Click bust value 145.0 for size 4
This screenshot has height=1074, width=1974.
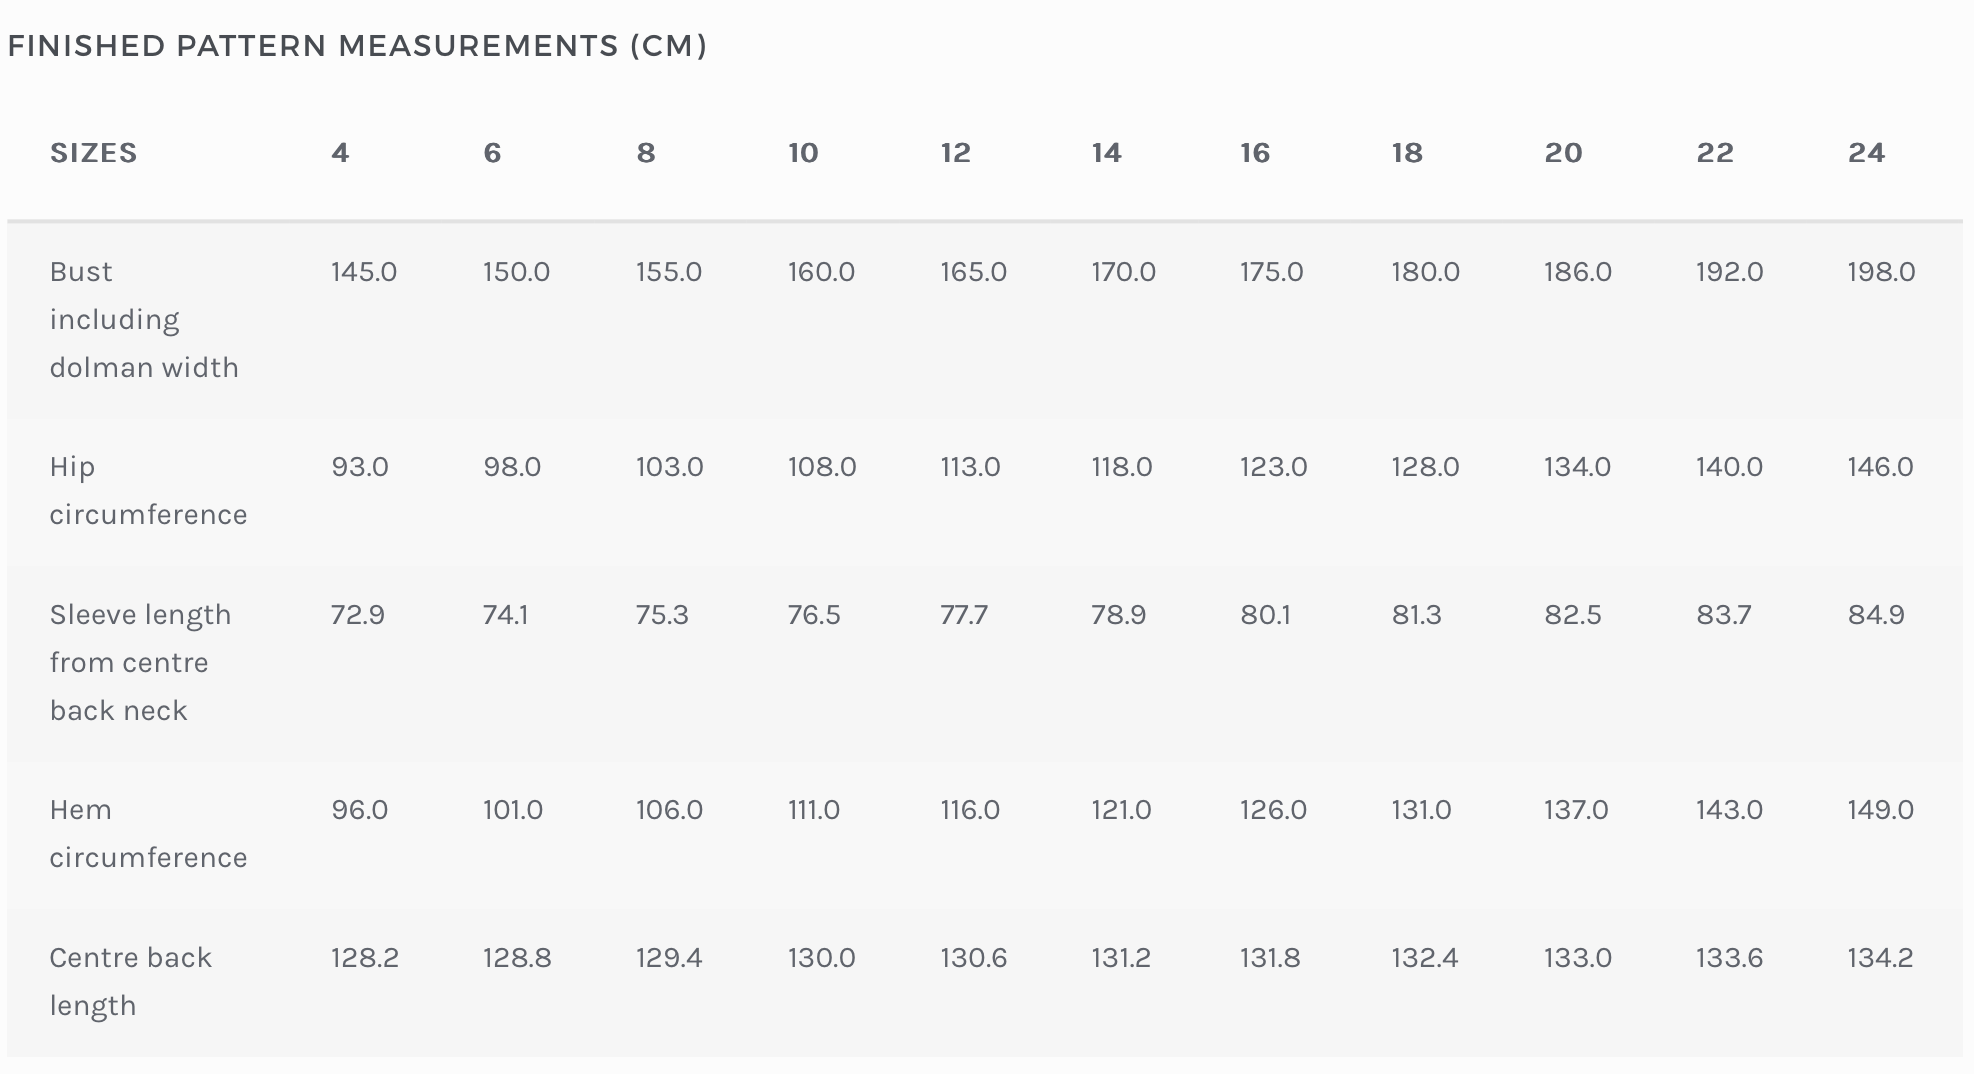coord(364,272)
